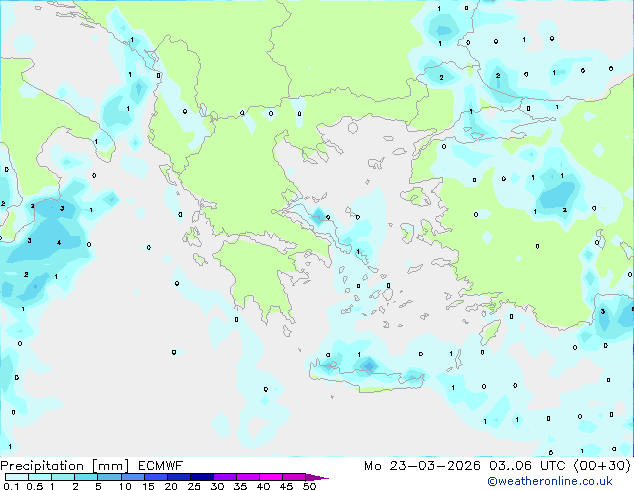Click the '(00+30)' forecast offset text
This screenshot has width=634, height=490.
pos(602,466)
